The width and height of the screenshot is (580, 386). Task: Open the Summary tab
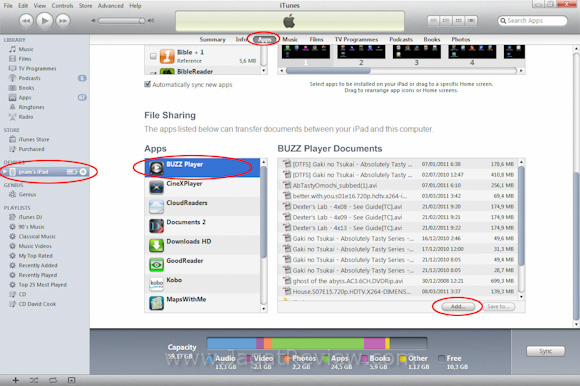[212, 39]
